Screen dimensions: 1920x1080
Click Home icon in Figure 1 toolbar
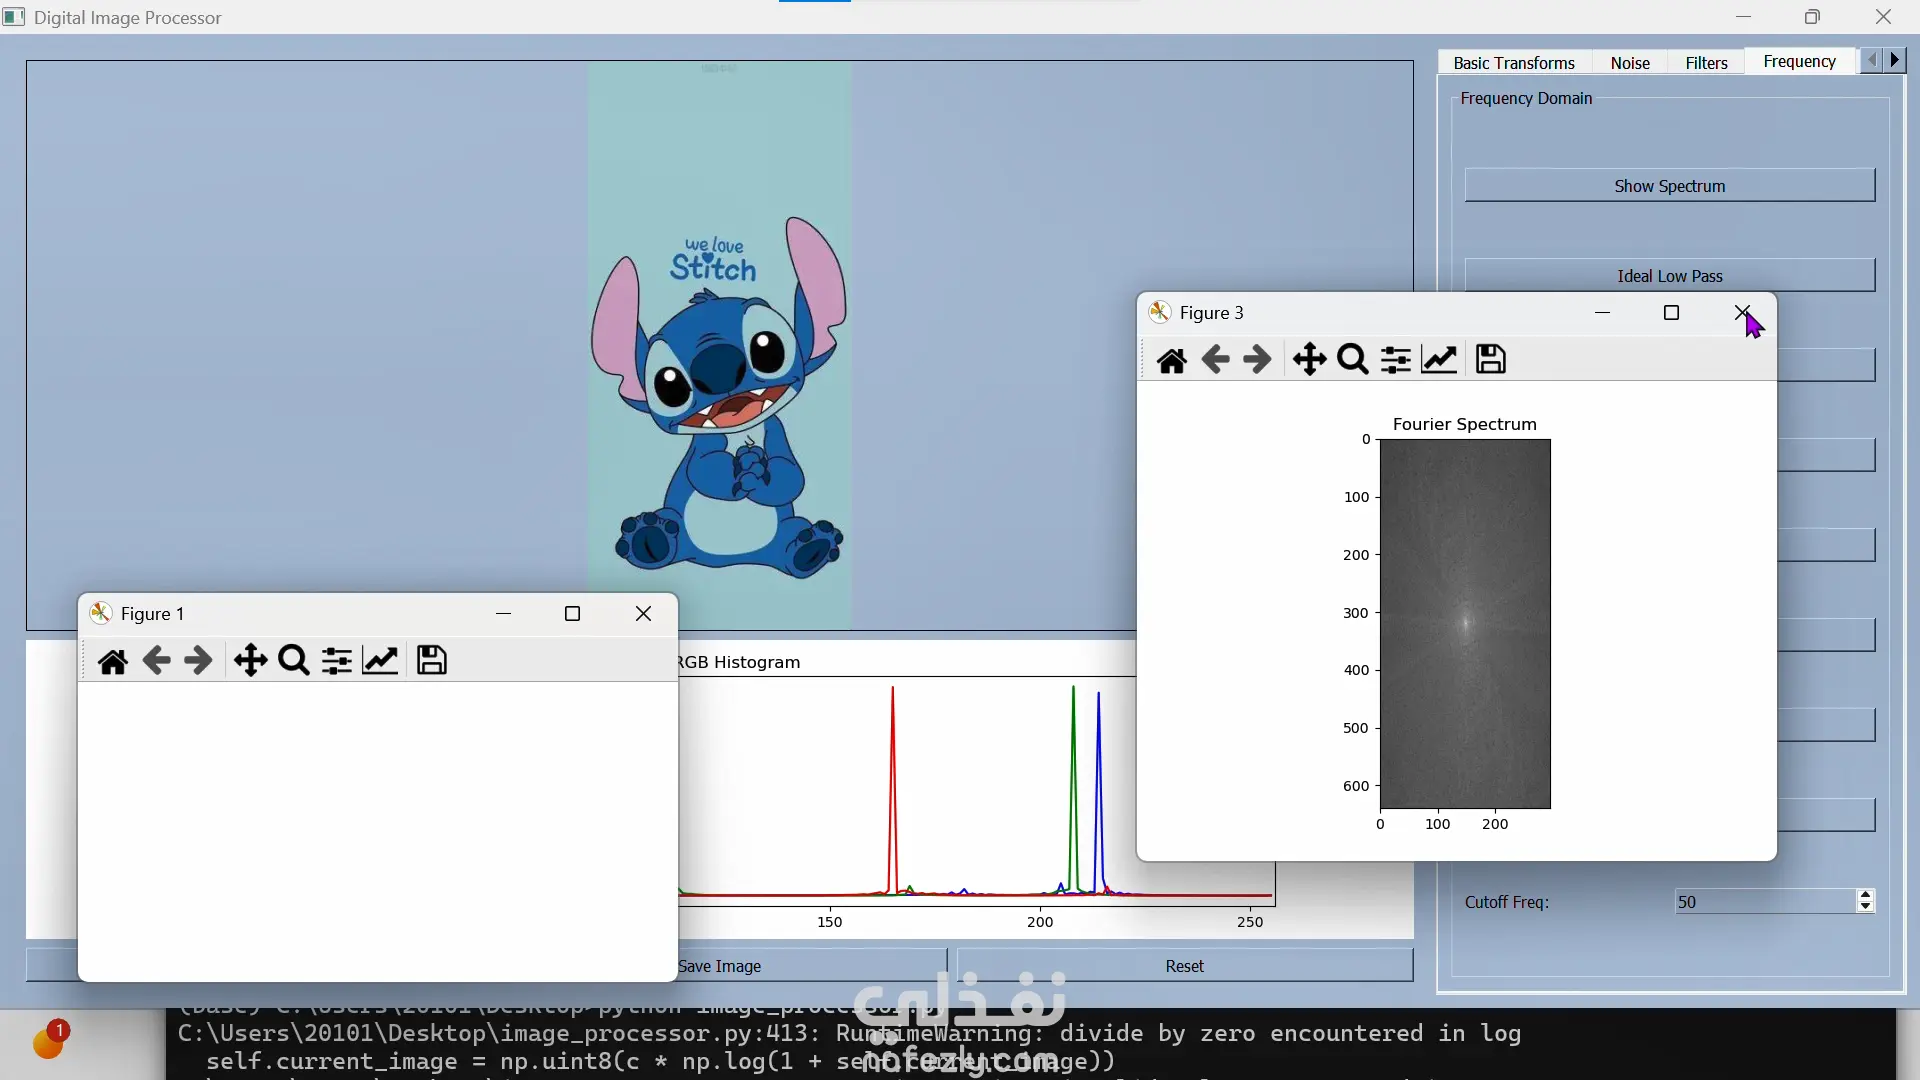[x=113, y=661]
